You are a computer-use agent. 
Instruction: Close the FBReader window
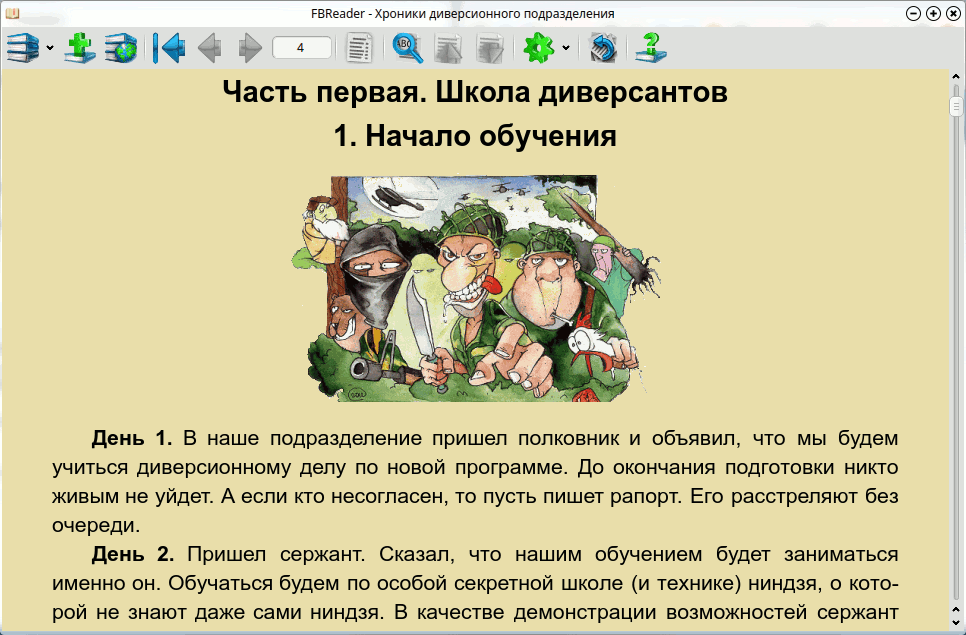point(952,13)
